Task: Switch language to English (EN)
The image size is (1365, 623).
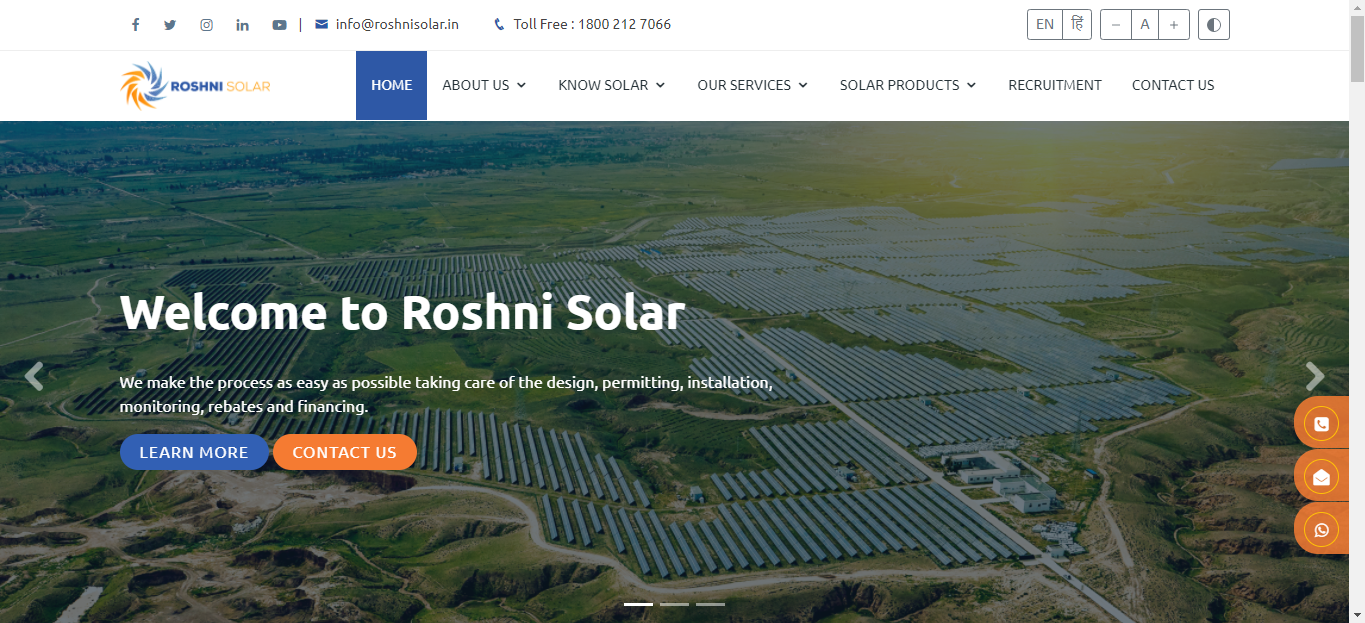Action: (x=1045, y=25)
